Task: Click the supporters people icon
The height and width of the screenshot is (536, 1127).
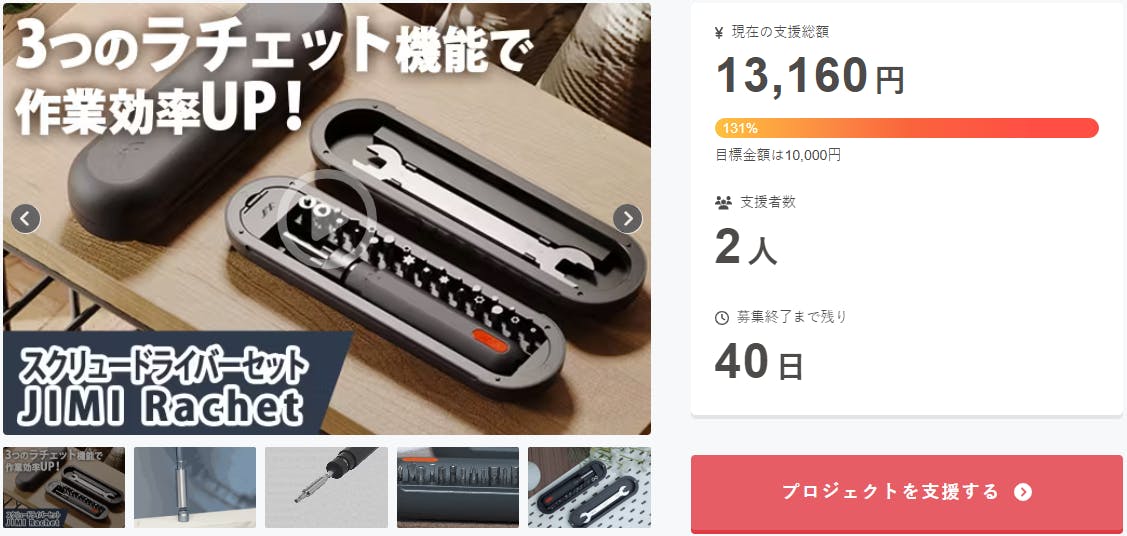Action: 723,203
